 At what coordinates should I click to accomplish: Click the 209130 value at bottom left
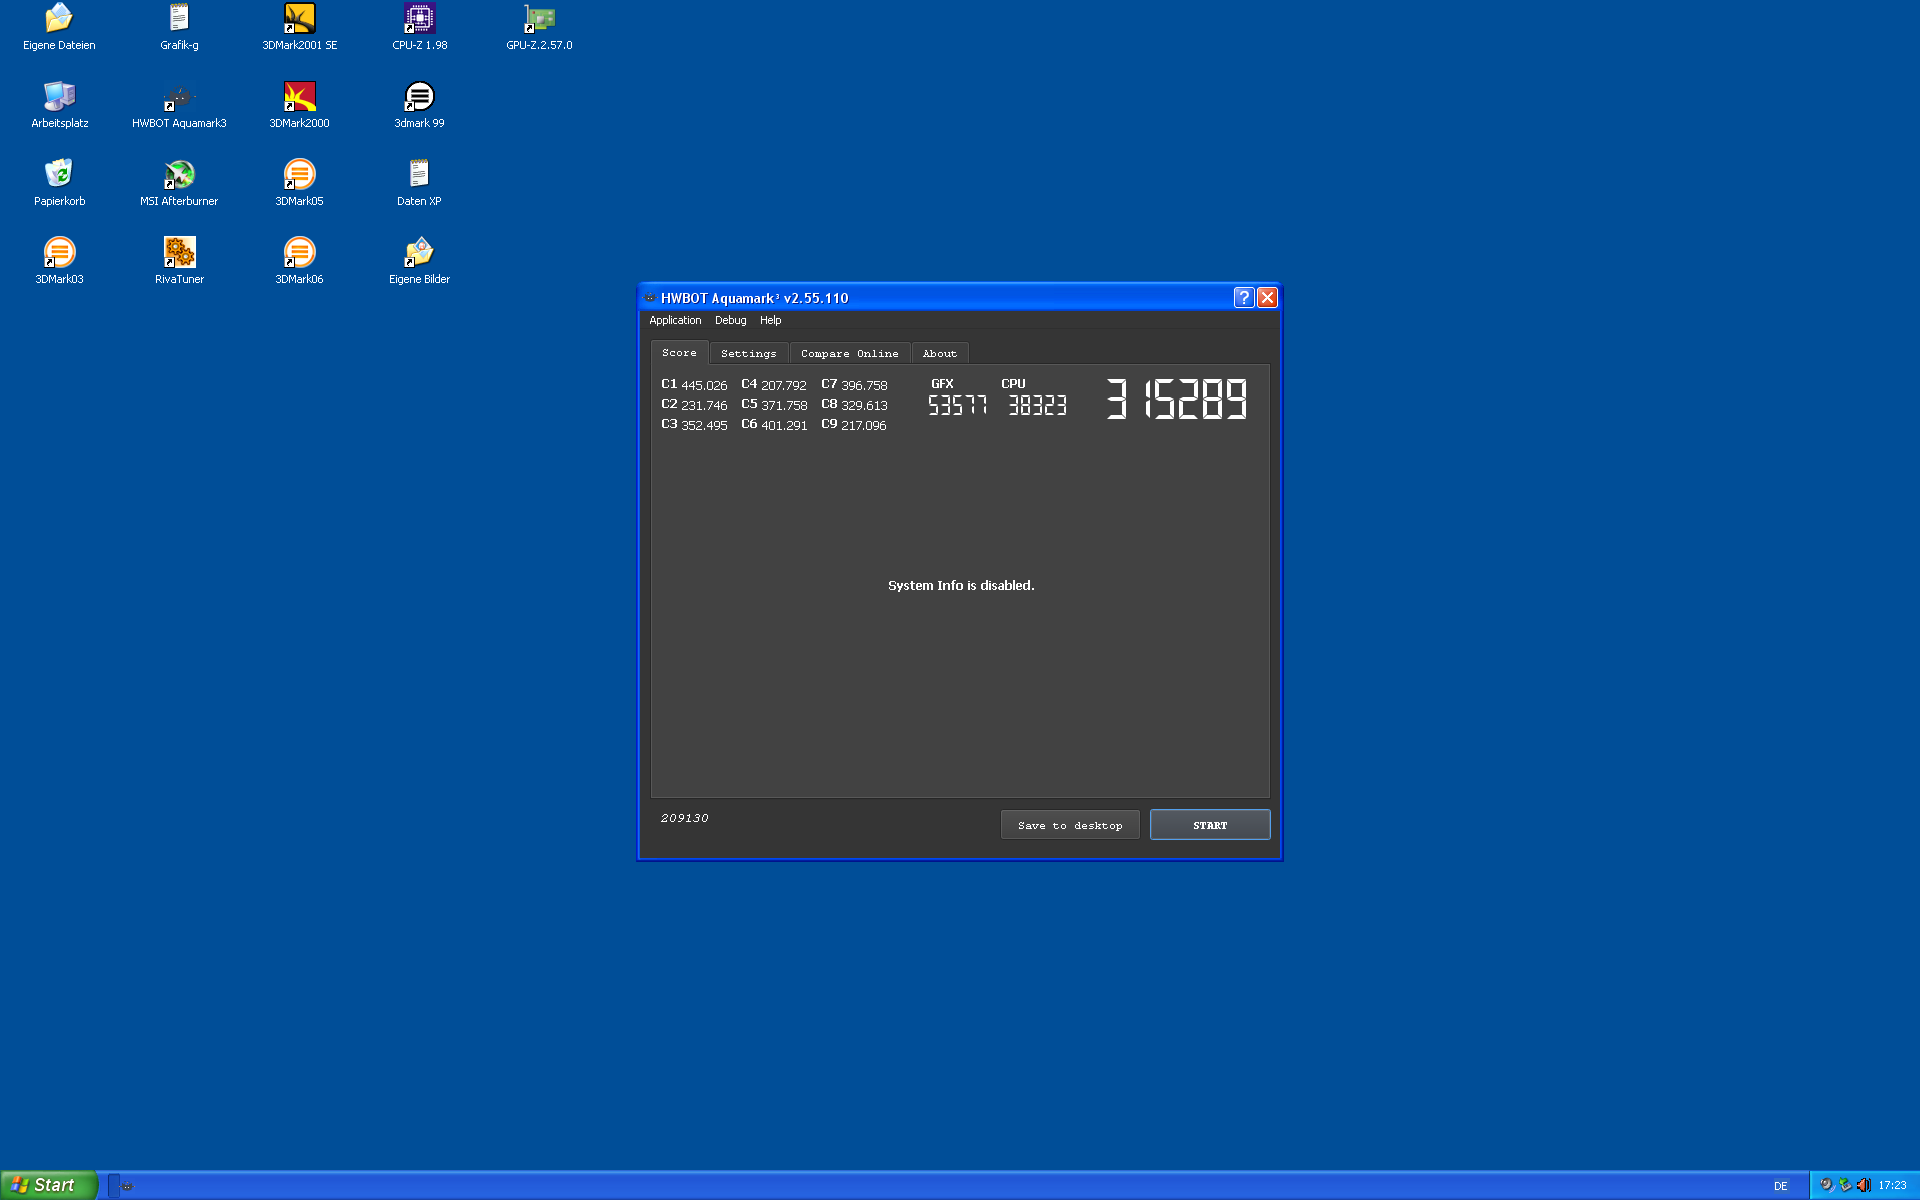pyautogui.click(x=684, y=818)
